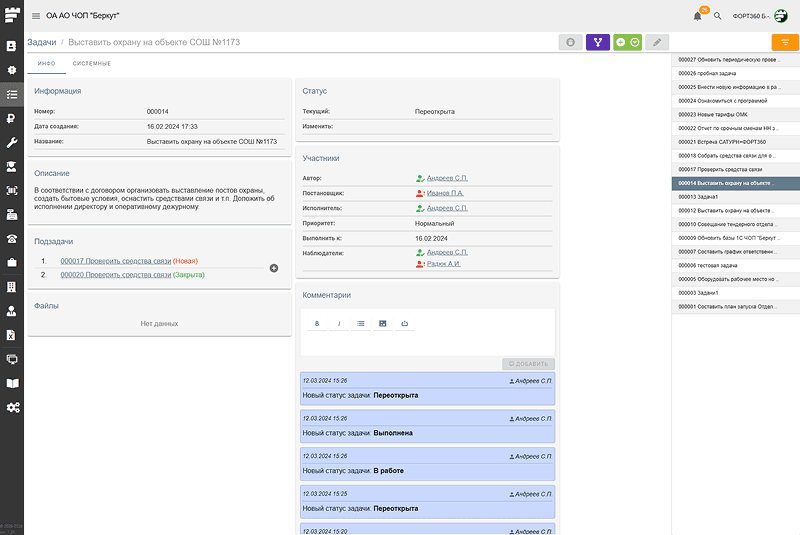Open the wrench tools sidebar icon

pos(12,142)
